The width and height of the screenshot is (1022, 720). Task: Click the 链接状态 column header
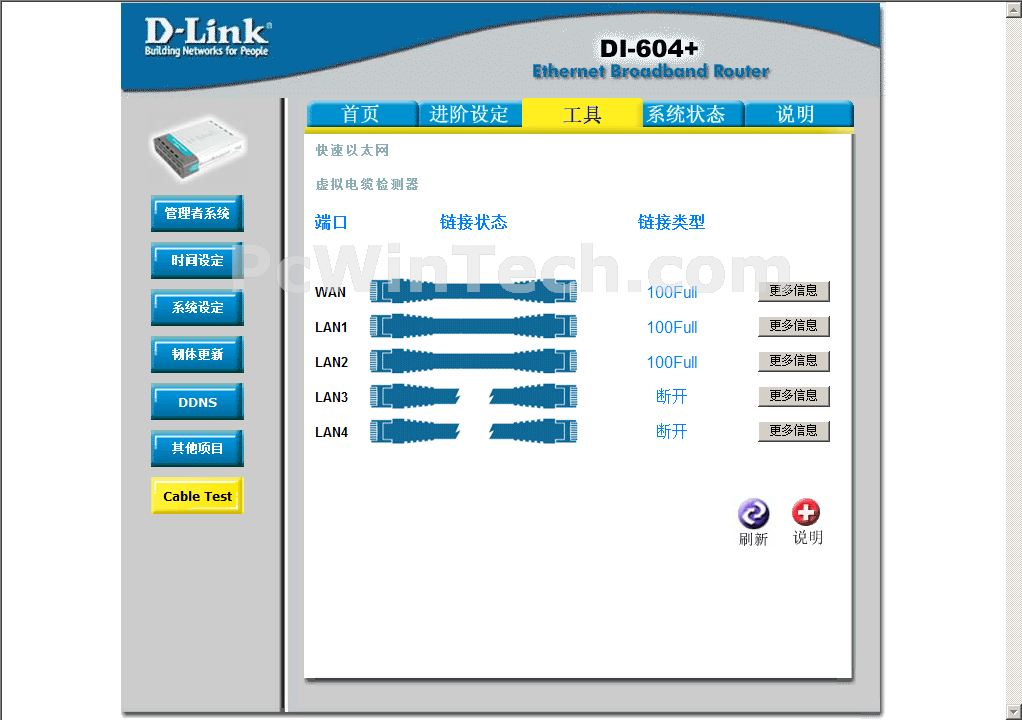[474, 222]
